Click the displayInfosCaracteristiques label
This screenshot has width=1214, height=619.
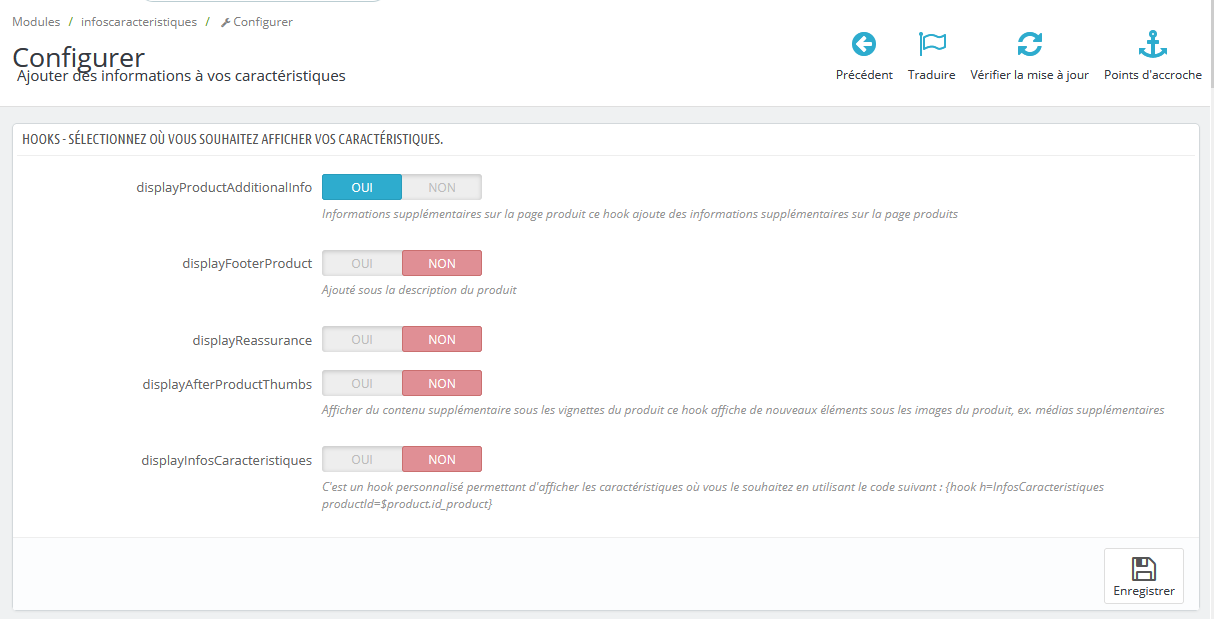tap(226, 460)
